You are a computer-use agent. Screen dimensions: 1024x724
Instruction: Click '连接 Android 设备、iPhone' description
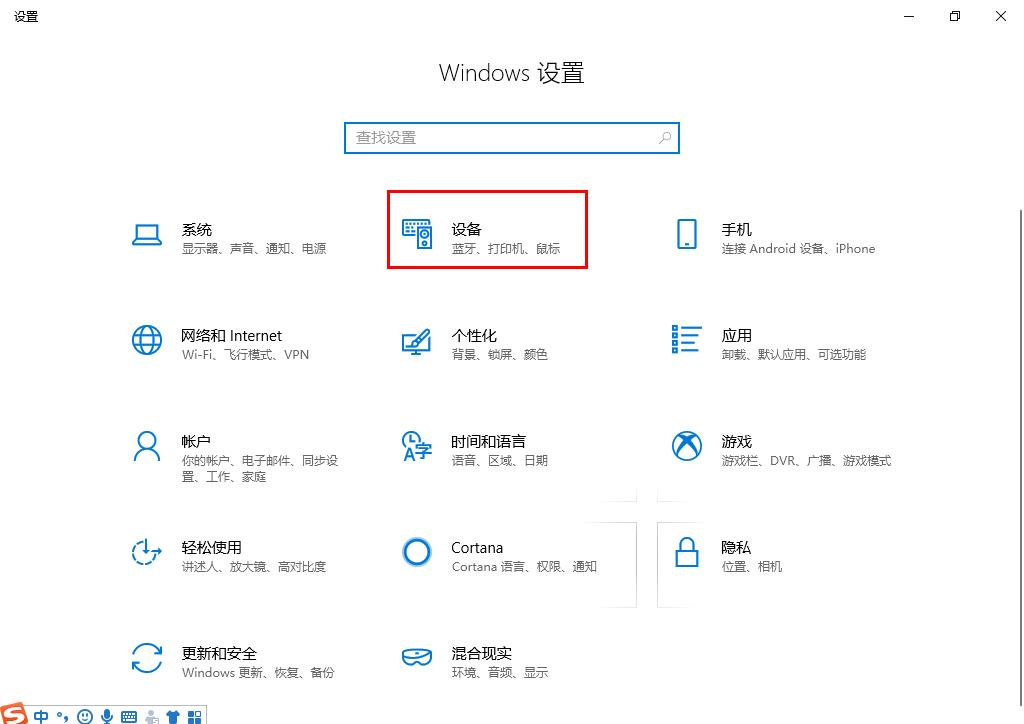[798, 249]
